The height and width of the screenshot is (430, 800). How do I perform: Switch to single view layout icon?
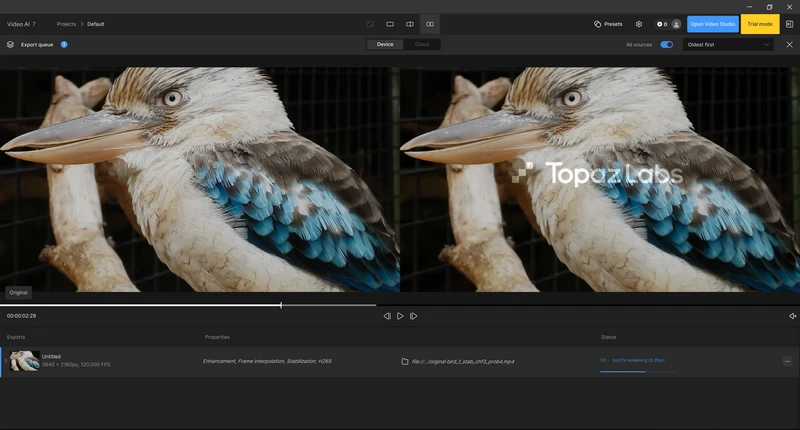point(390,24)
